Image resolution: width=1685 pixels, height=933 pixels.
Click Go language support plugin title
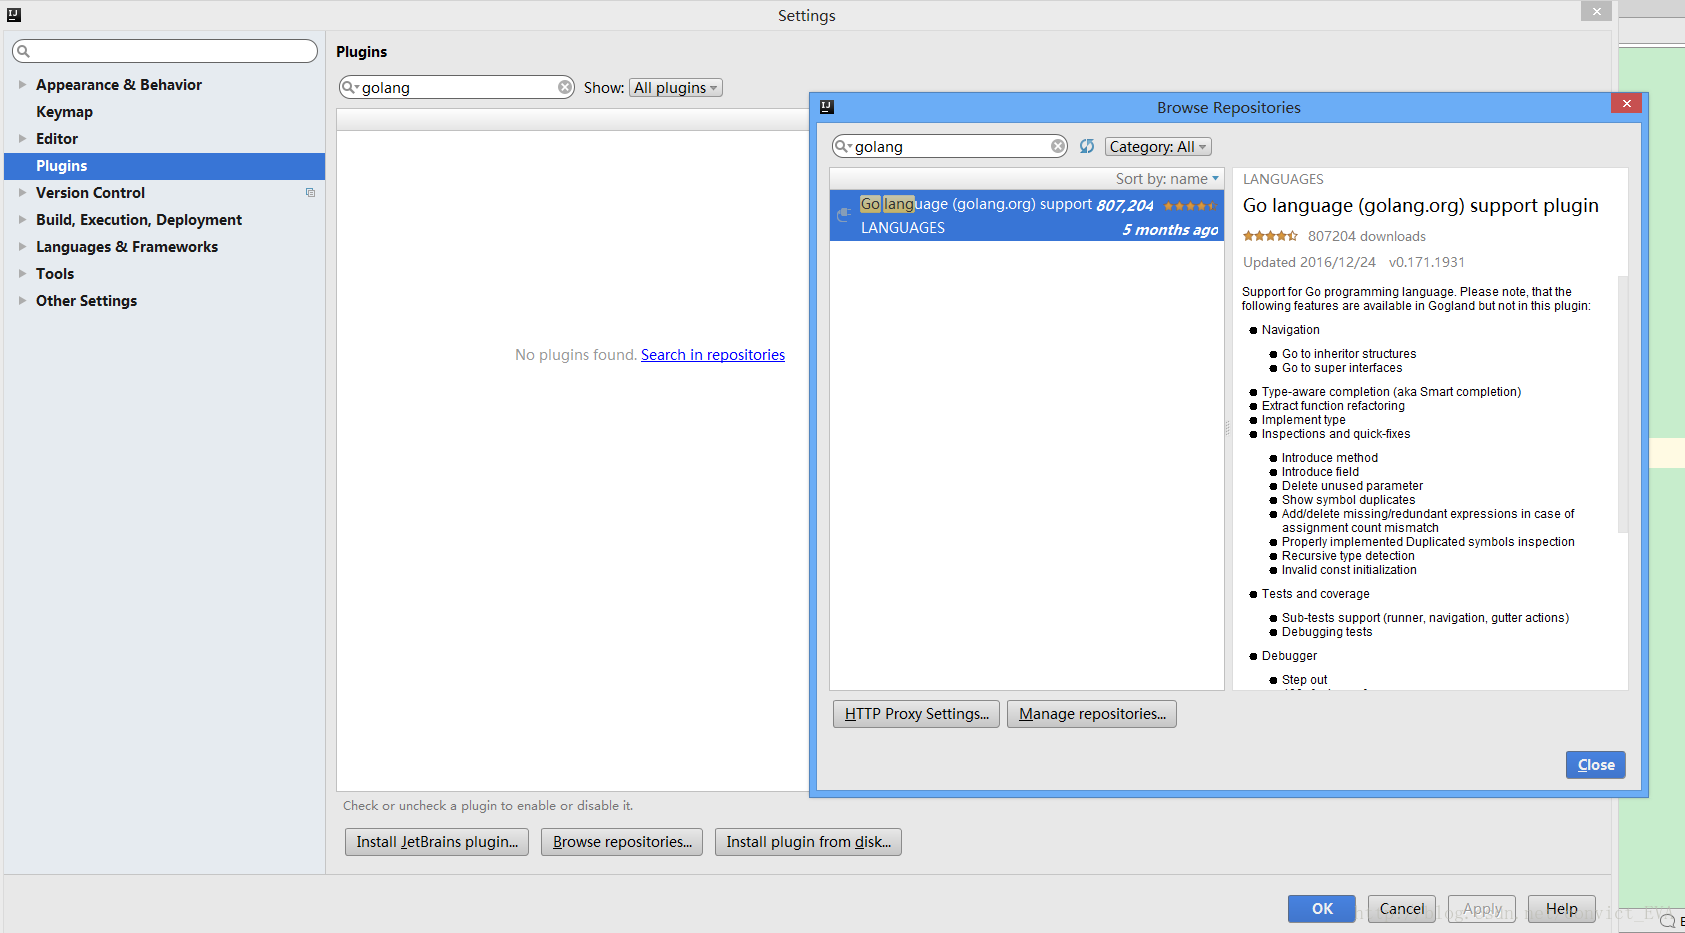tap(1420, 206)
